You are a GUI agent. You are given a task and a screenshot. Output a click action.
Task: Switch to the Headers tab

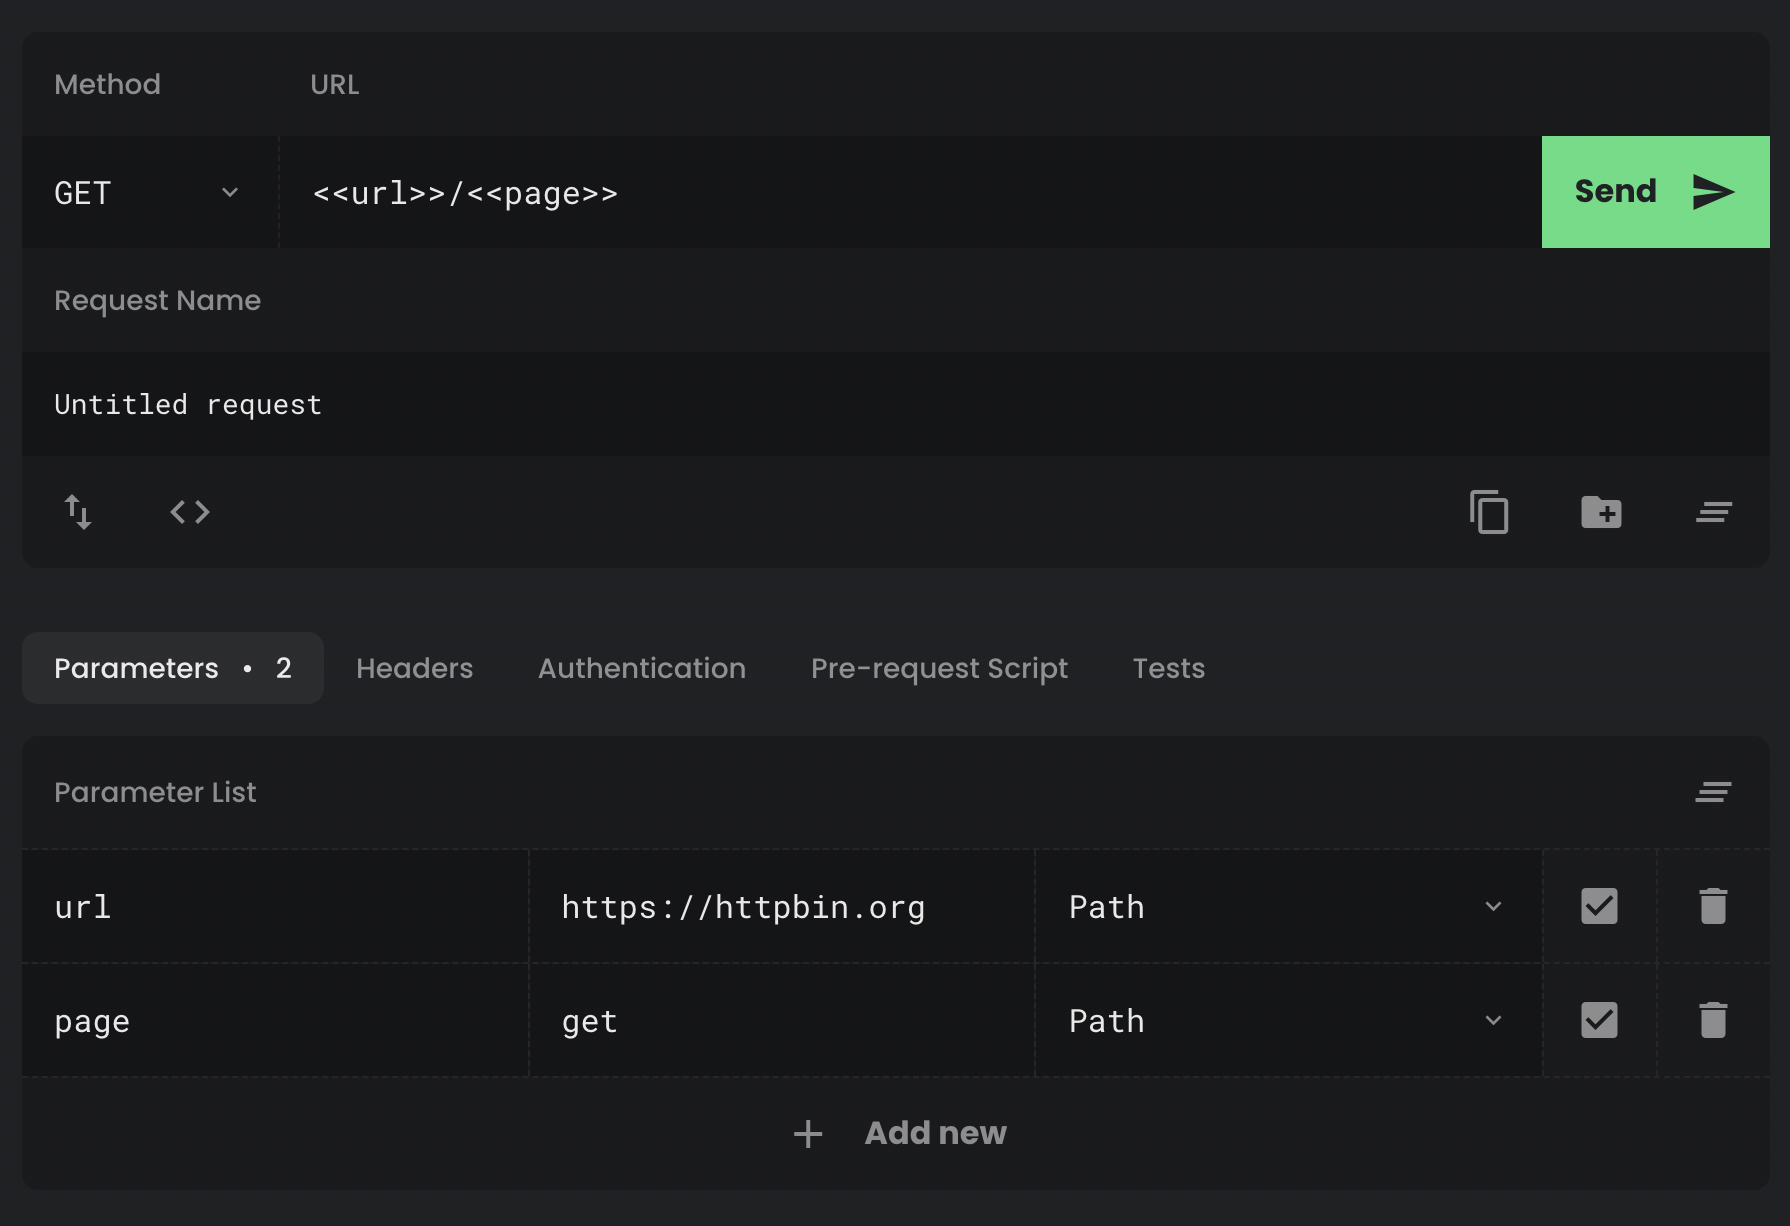(414, 668)
